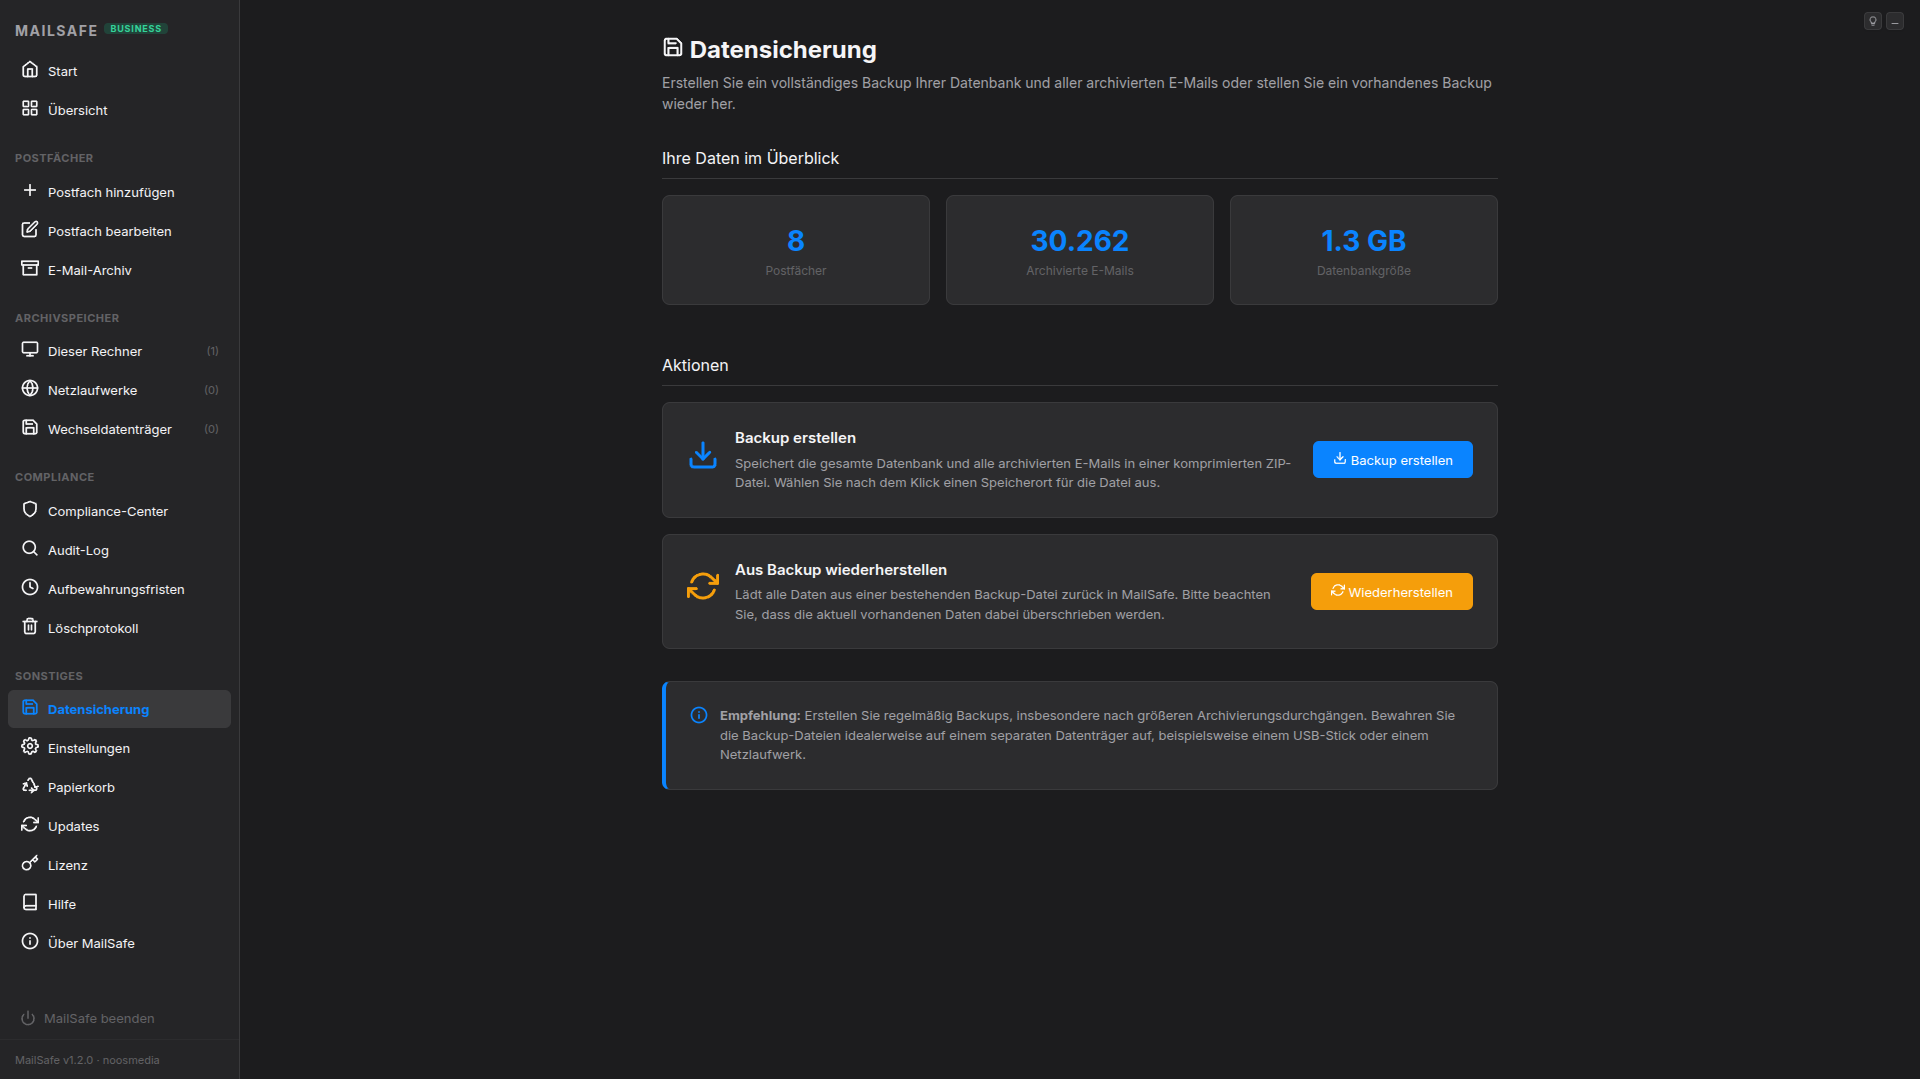Click the blue Backup erstellen button
The width and height of the screenshot is (1920, 1079).
coord(1392,459)
